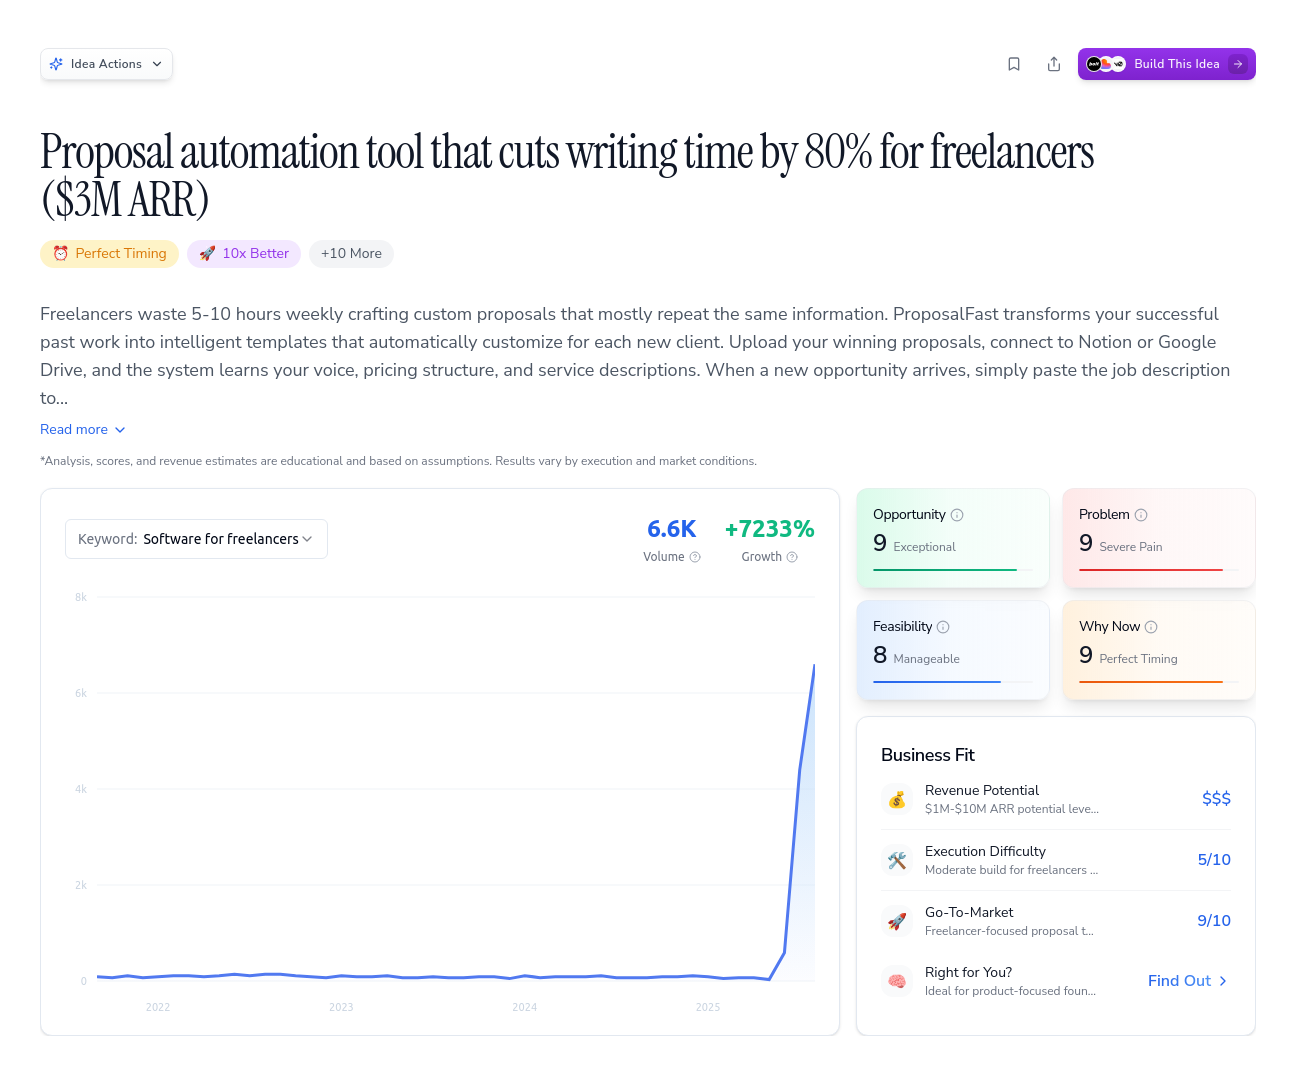Click the info icon next to Opportunity
Viewport: 1296px width, 1076px height.
[x=957, y=515]
